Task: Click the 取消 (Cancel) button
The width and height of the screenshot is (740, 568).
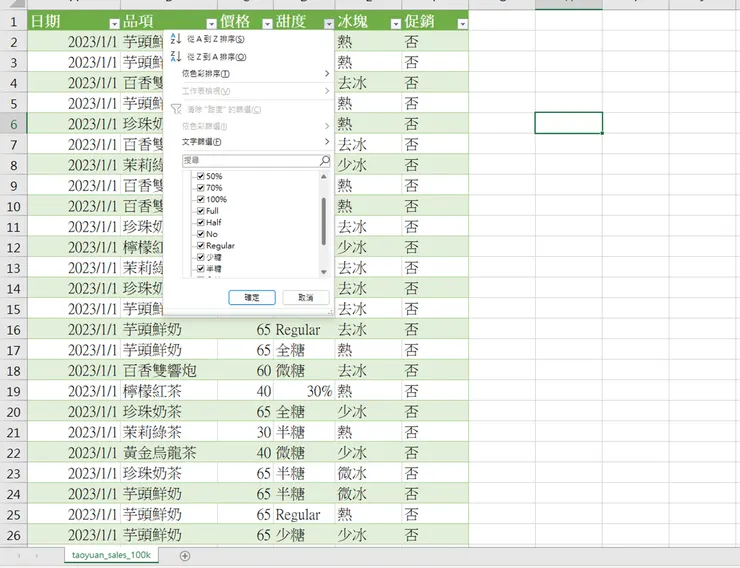Action: [306, 297]
